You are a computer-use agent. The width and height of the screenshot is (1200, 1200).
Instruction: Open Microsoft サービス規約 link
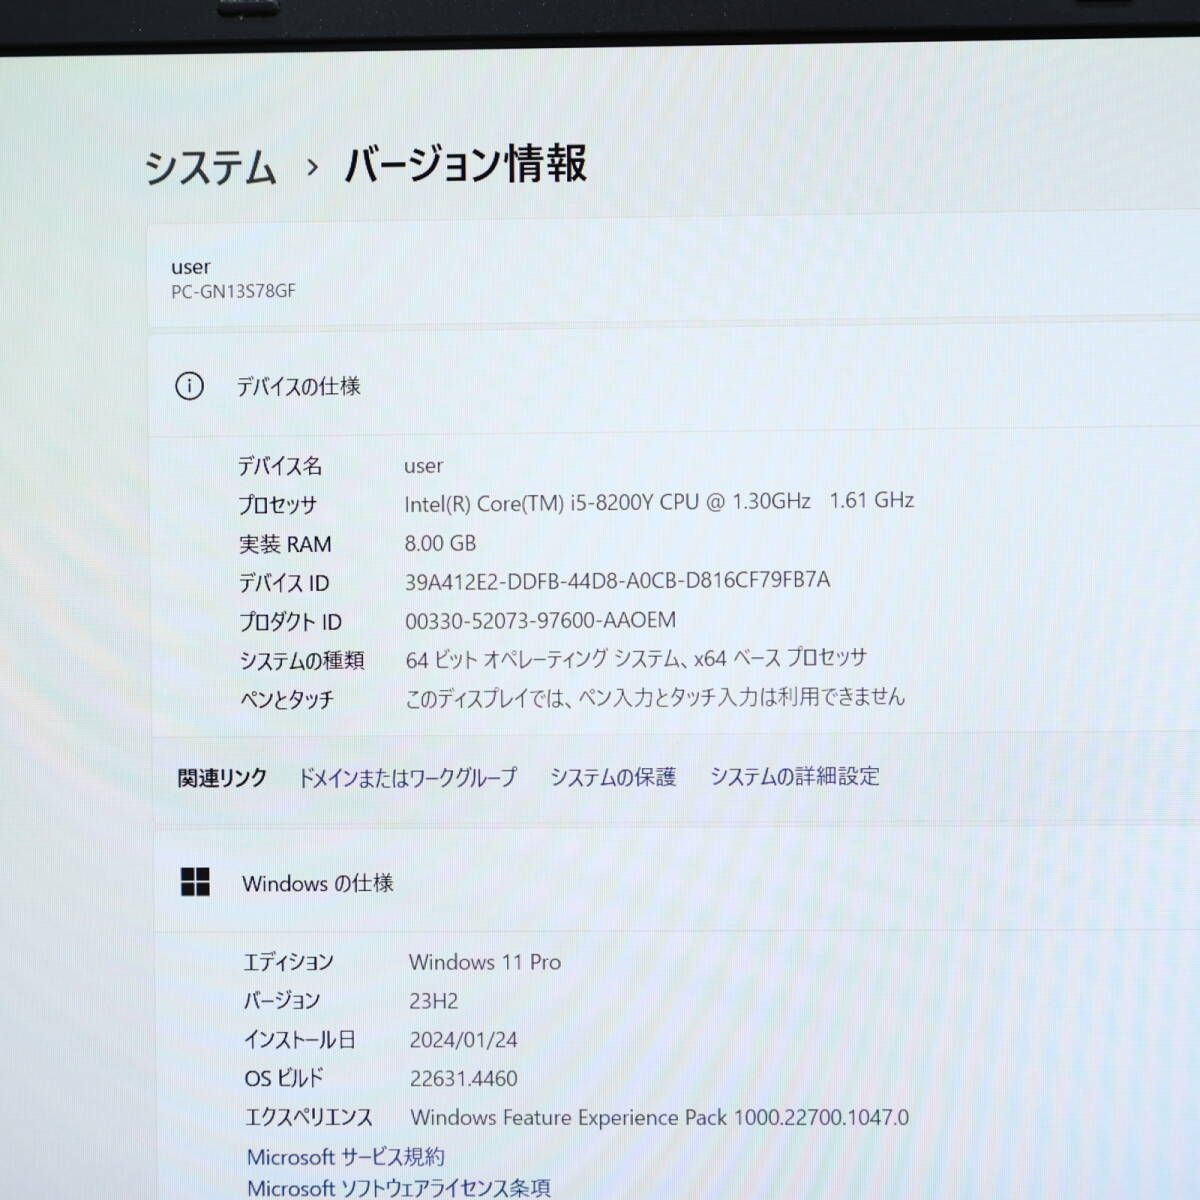pos(346,1157)
